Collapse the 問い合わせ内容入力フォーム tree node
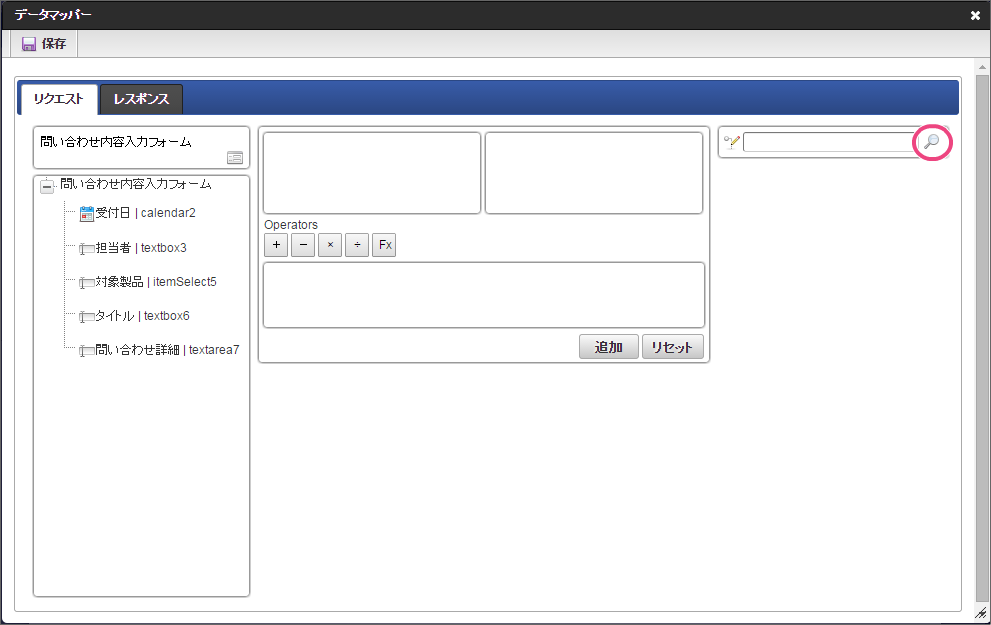Image resolution: width=991 pixels, height=625 pixels. click(x=47, y=186)
